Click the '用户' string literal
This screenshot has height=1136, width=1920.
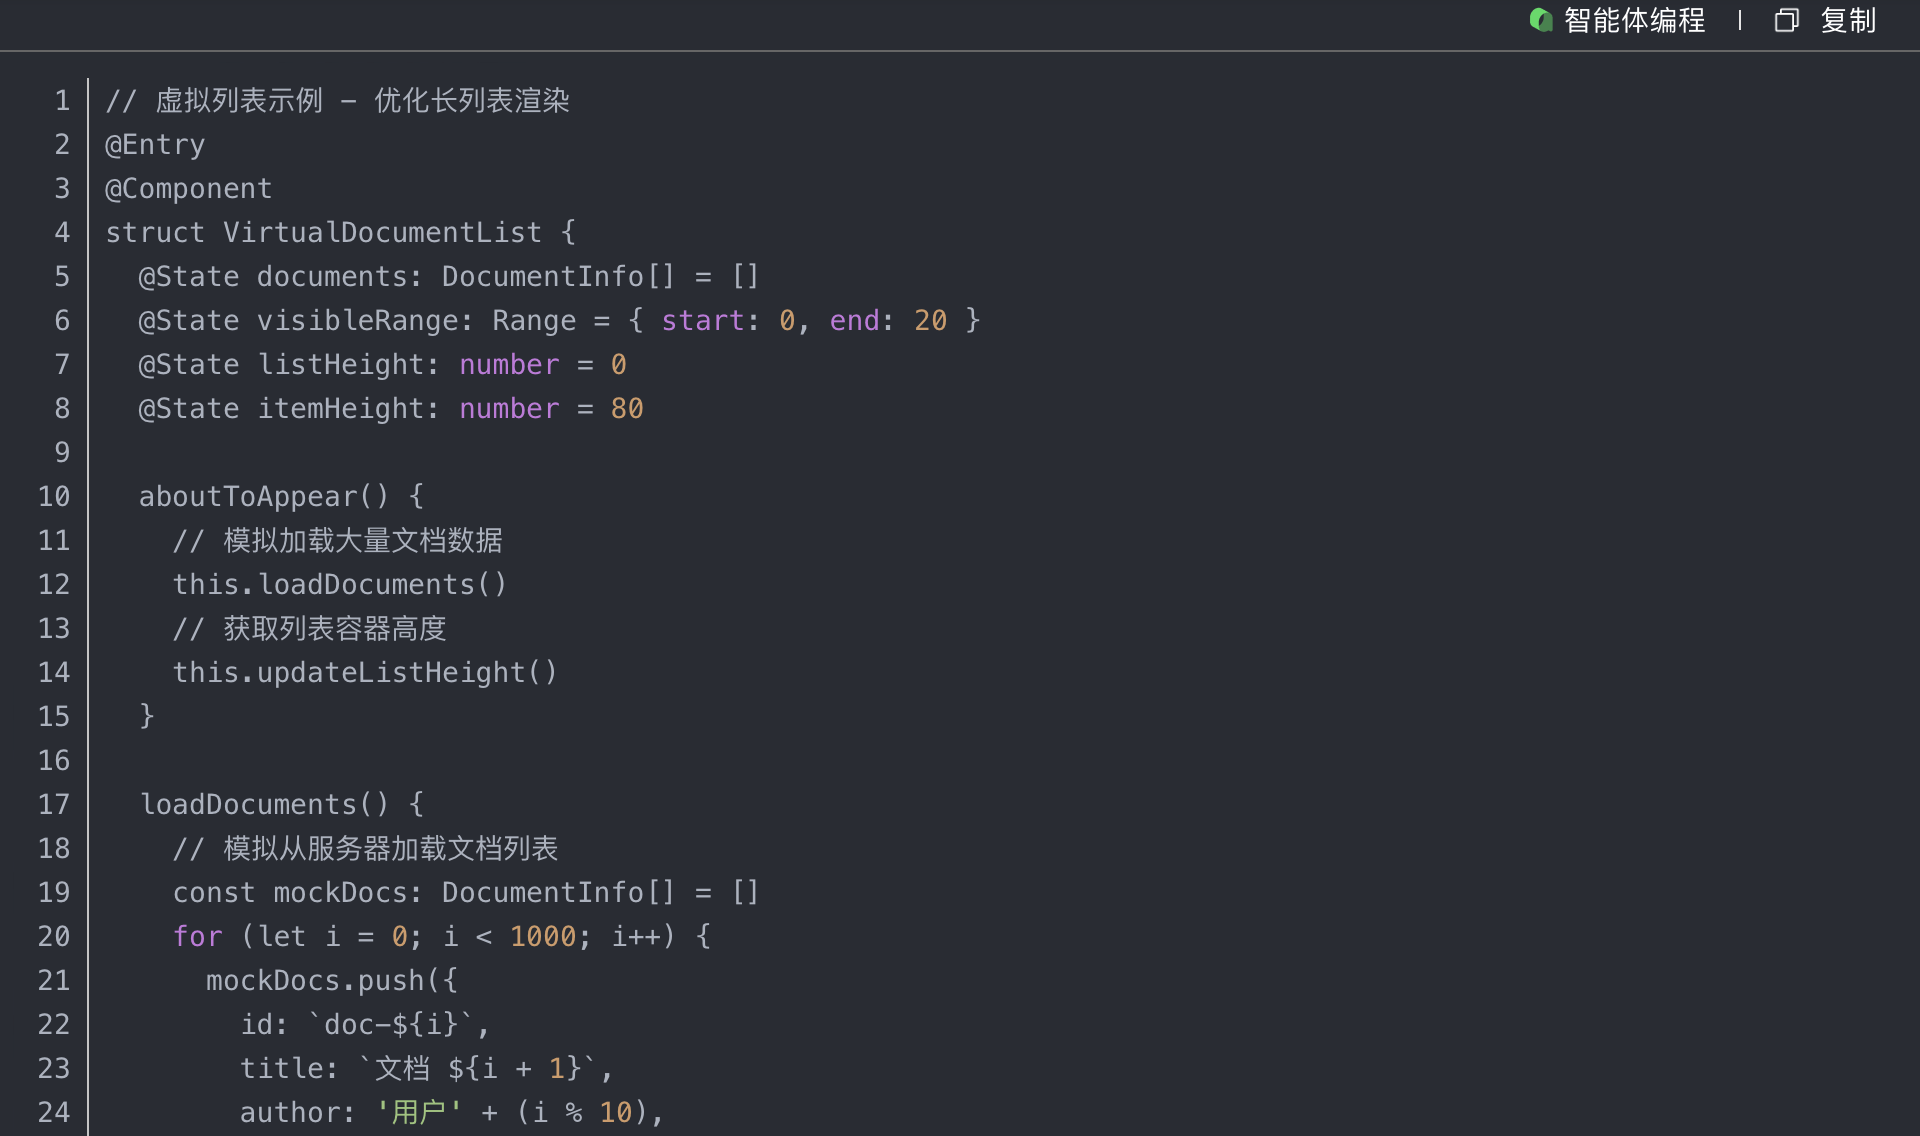coord(419,1113)
